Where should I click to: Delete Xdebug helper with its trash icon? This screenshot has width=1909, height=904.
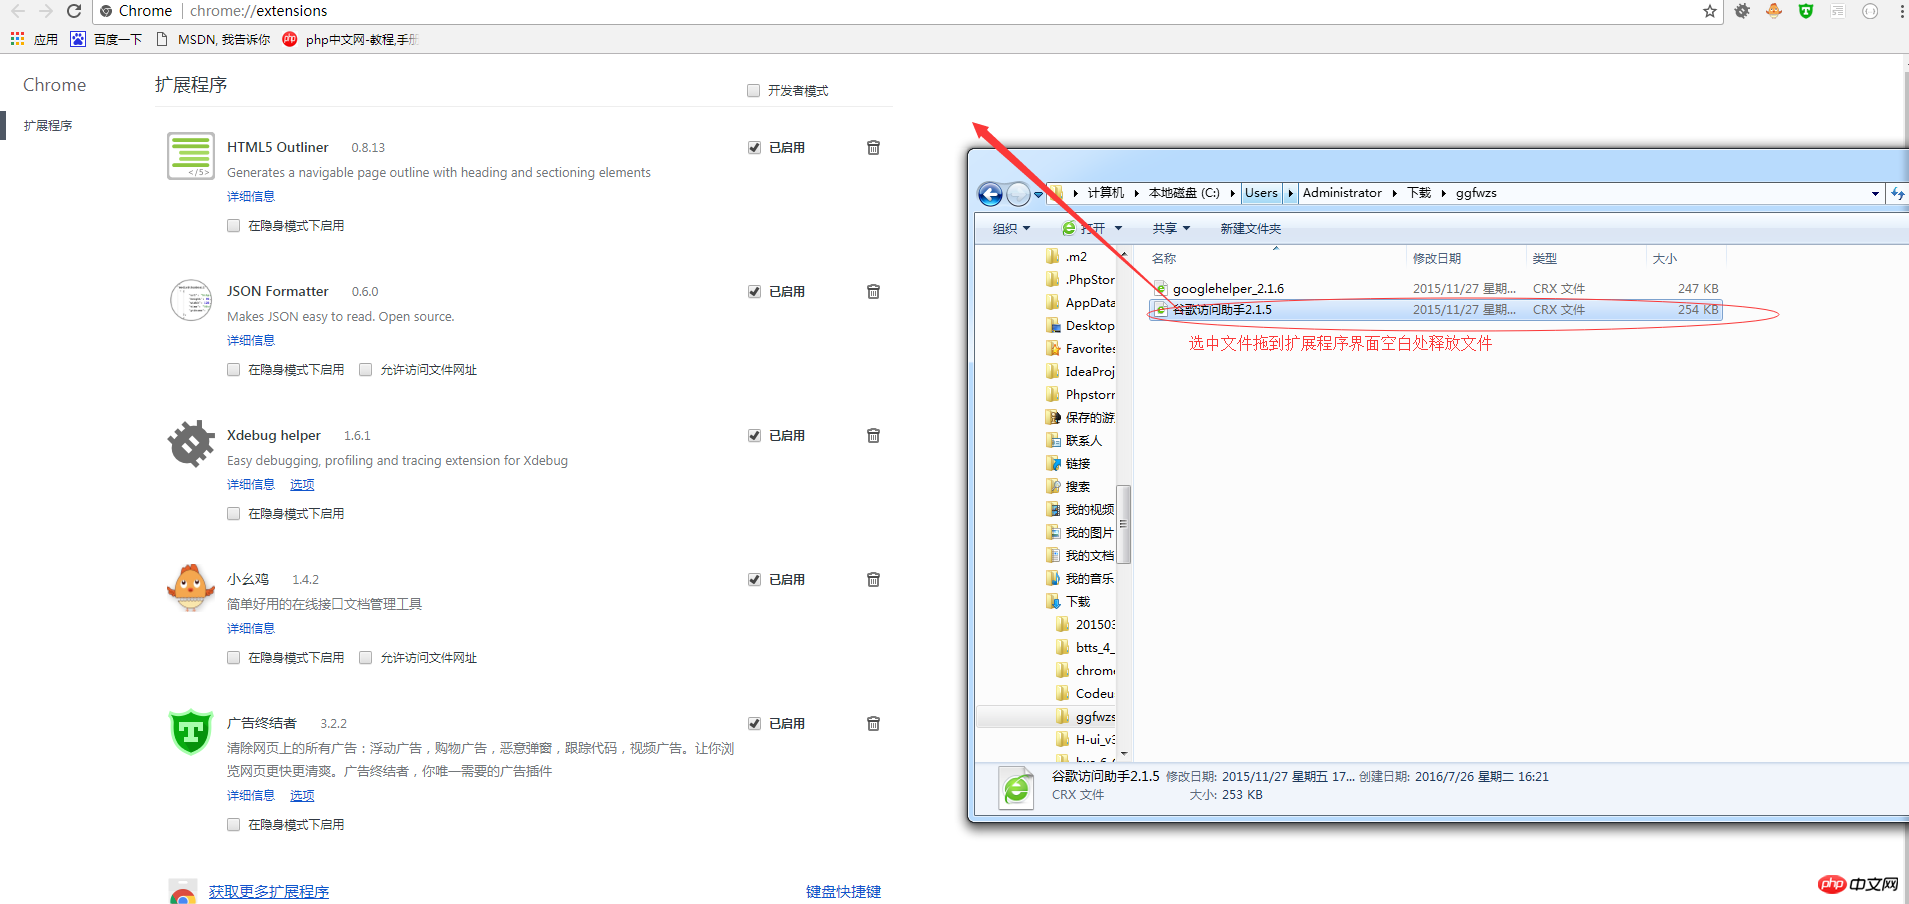point(873,435)
